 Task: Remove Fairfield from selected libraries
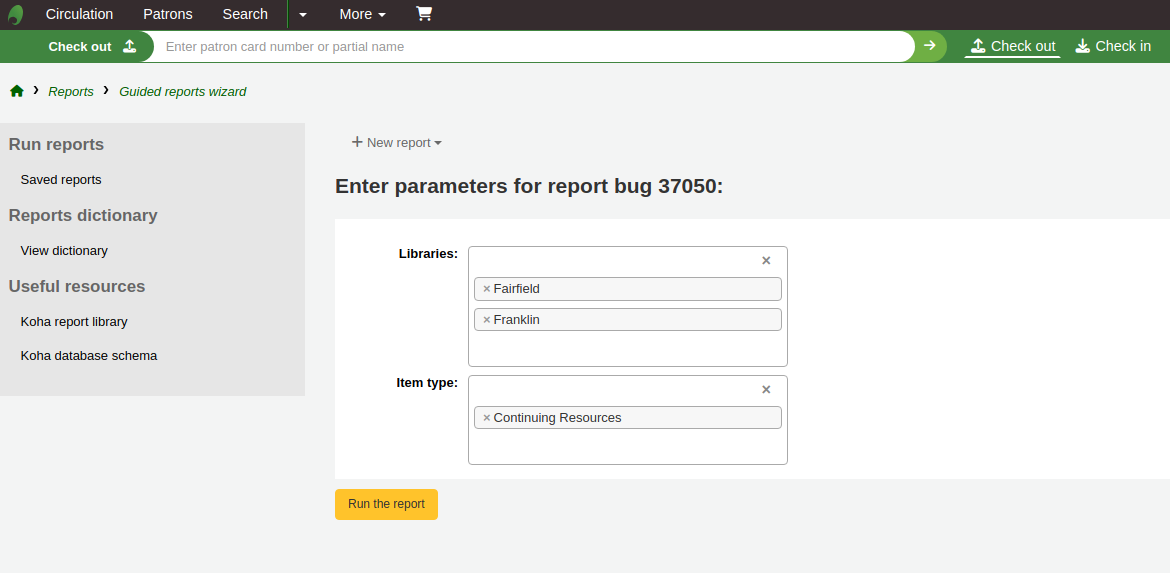487,289
